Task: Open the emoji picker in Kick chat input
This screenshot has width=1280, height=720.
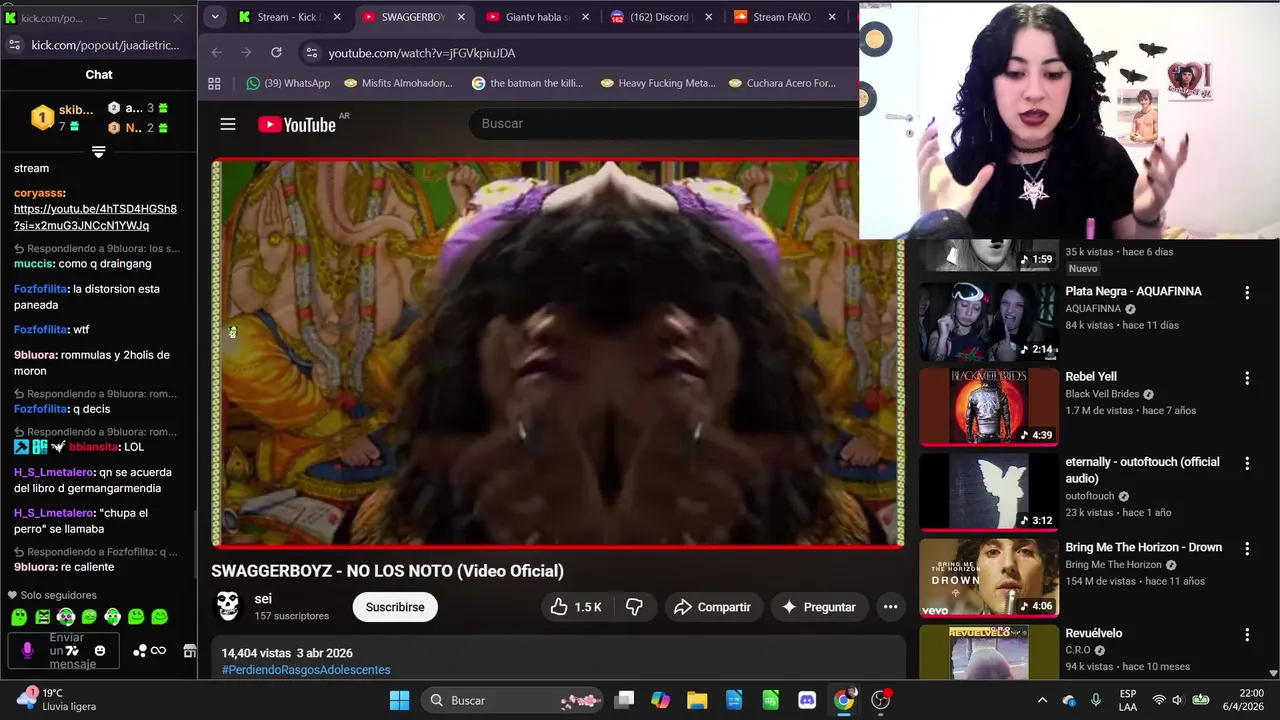Action: click(x=99, y=651)
